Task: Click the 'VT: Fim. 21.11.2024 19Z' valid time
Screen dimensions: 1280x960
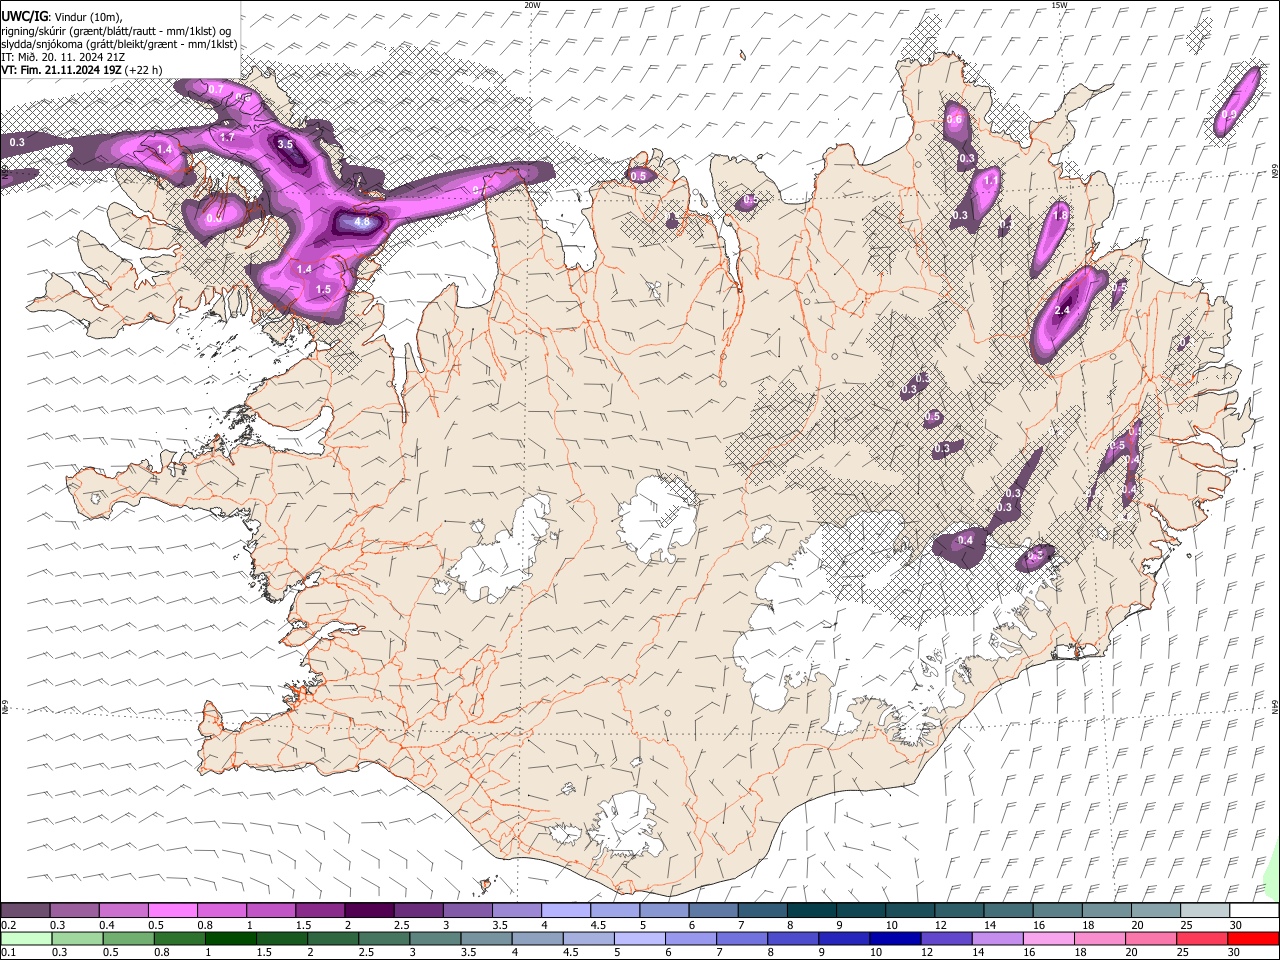Action: [61, 70]
